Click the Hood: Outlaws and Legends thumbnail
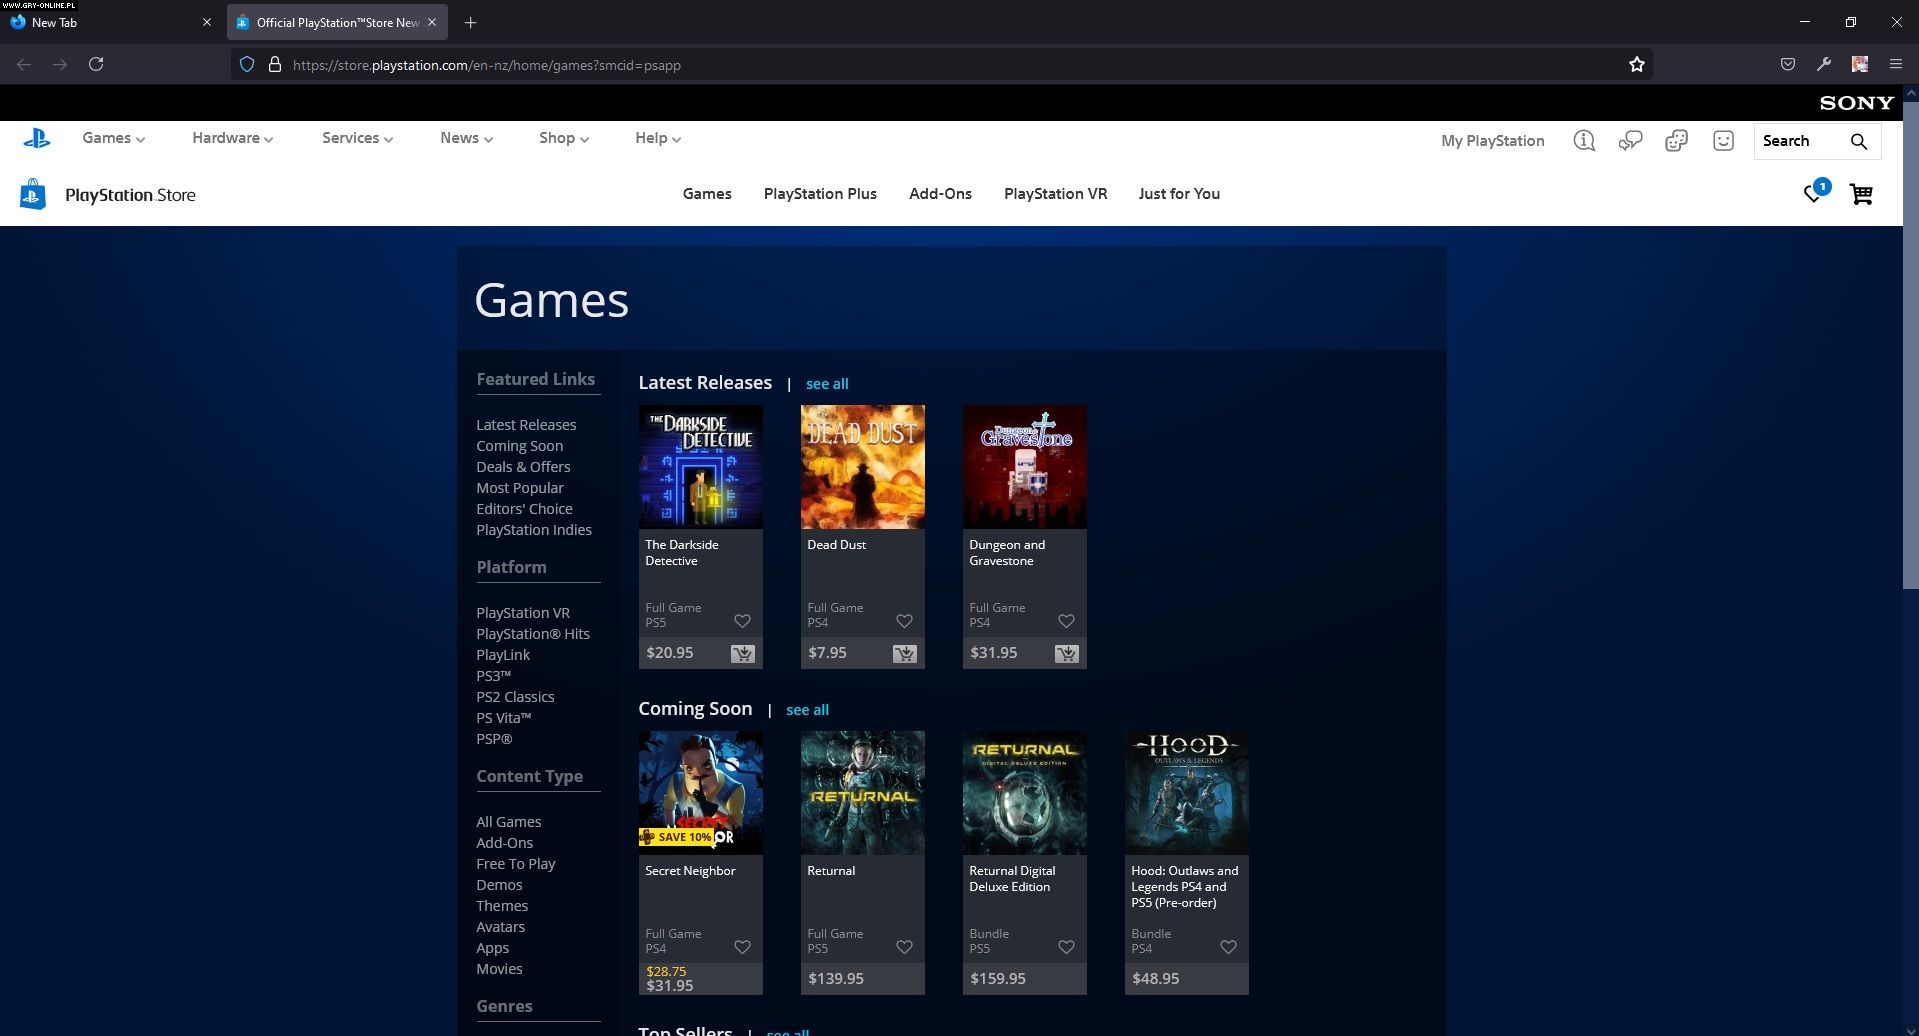Image resolution: width=1919 pixels, height=1036 pixels. pyautogui.click(x=1186, y=792)
